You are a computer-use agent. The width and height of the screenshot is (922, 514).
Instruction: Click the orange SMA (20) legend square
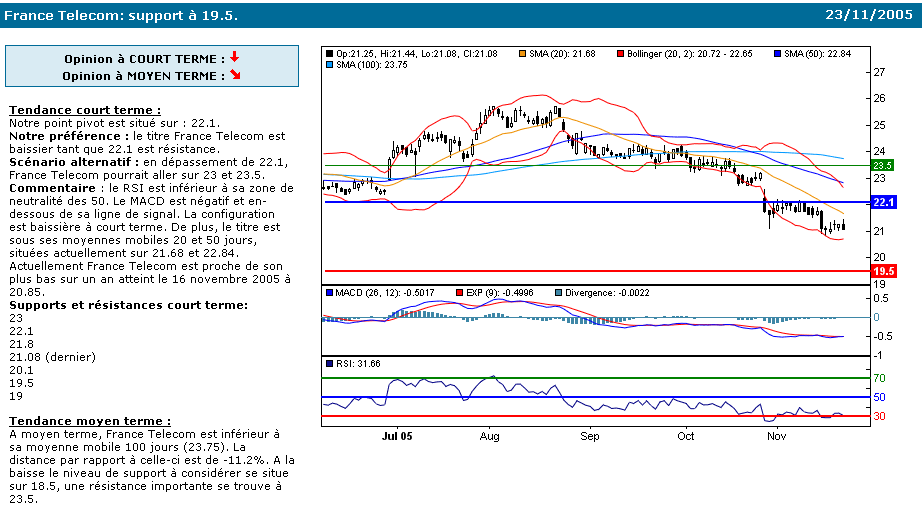[522, 54]
